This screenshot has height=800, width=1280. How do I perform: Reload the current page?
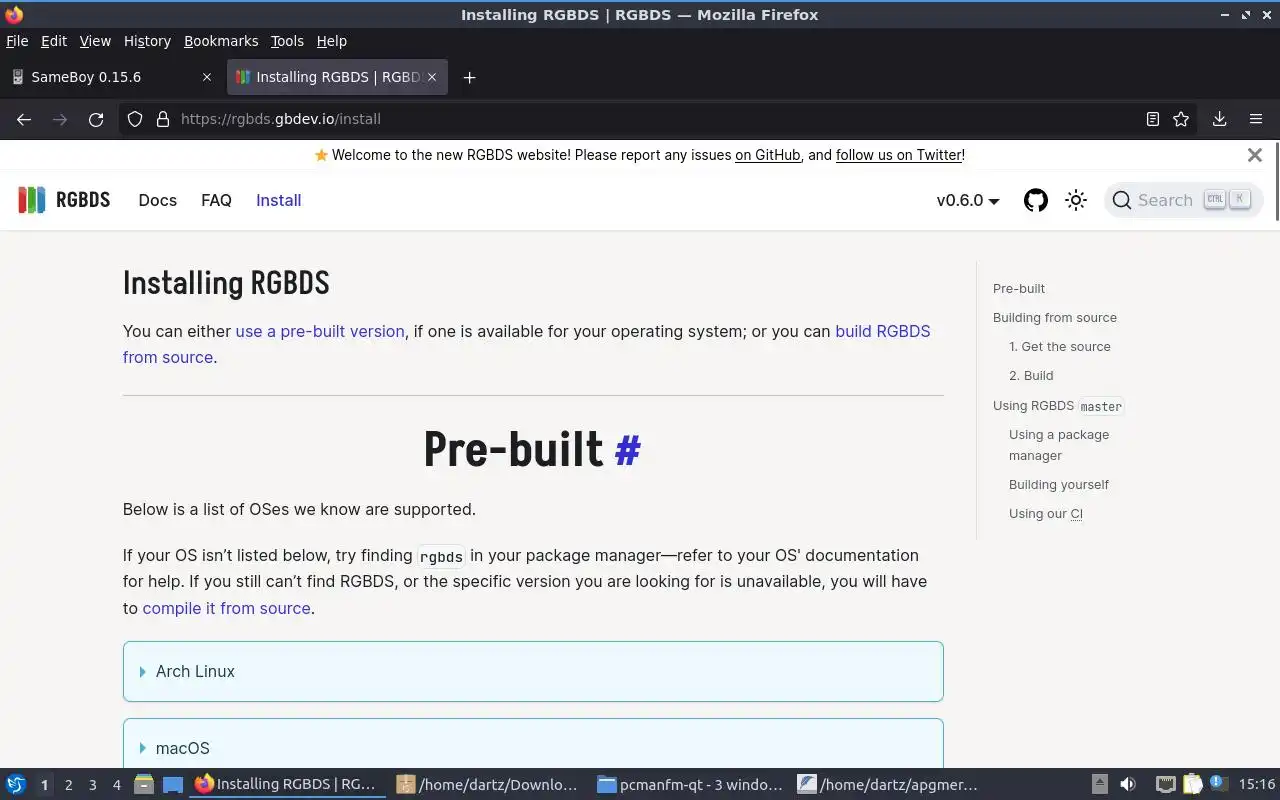tap(96, 119)
